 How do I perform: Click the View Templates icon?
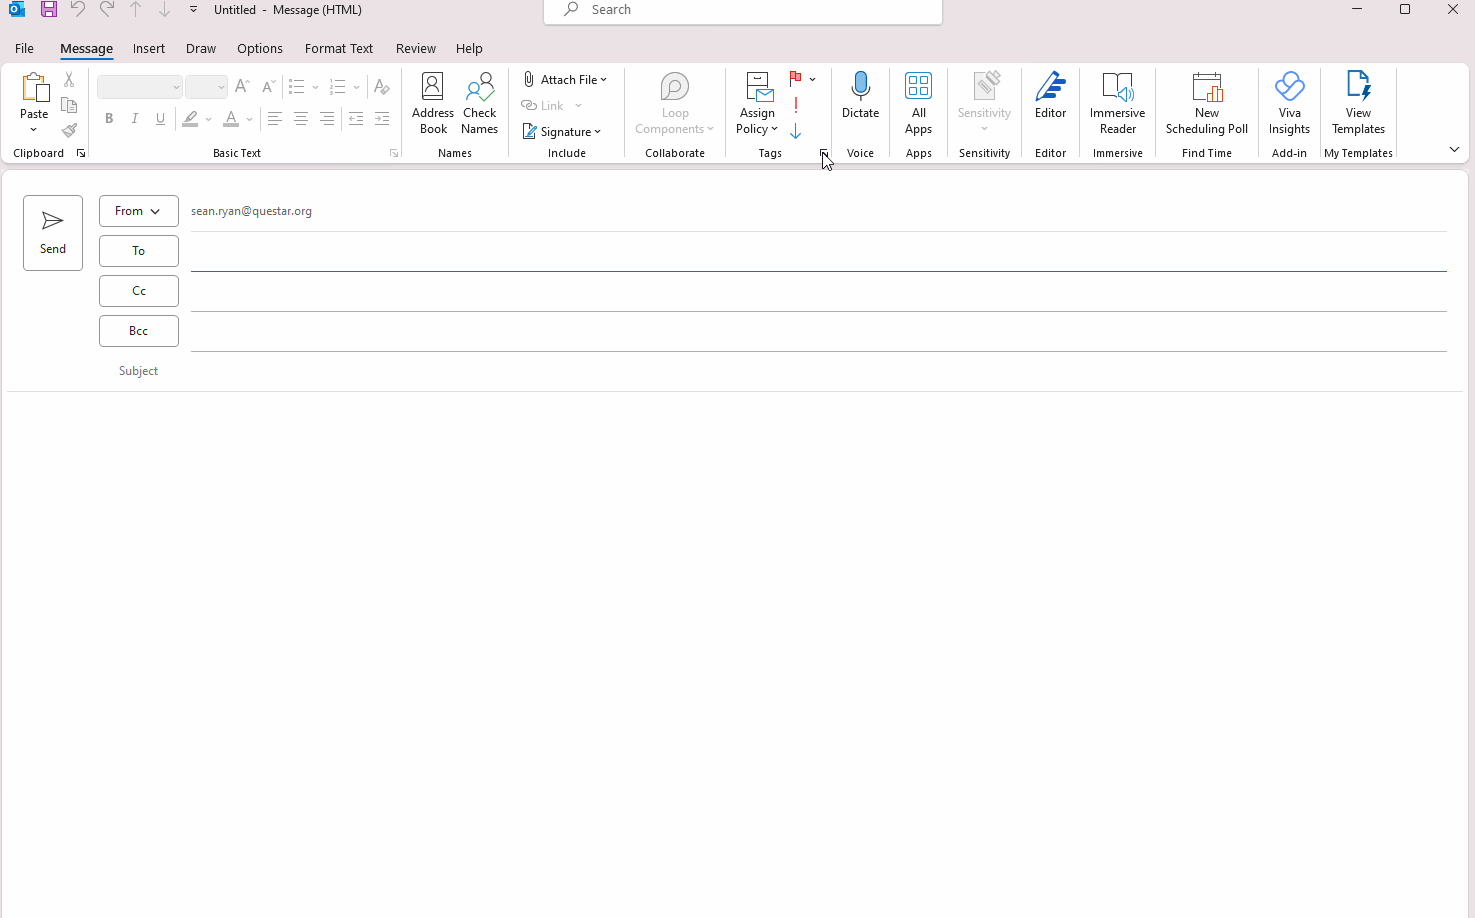click(x=1357, y=103)
